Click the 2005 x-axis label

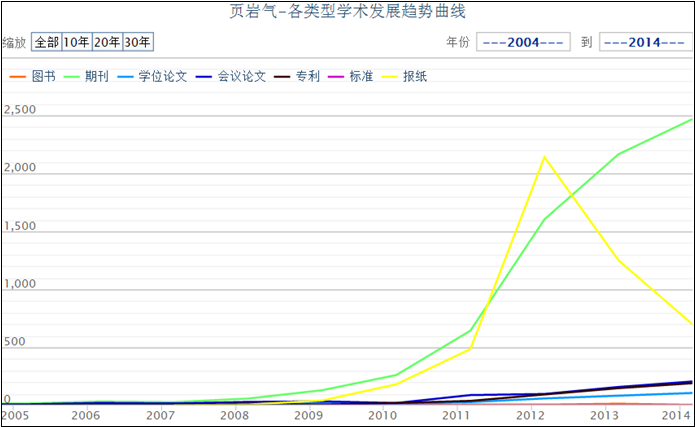(15, 415)
